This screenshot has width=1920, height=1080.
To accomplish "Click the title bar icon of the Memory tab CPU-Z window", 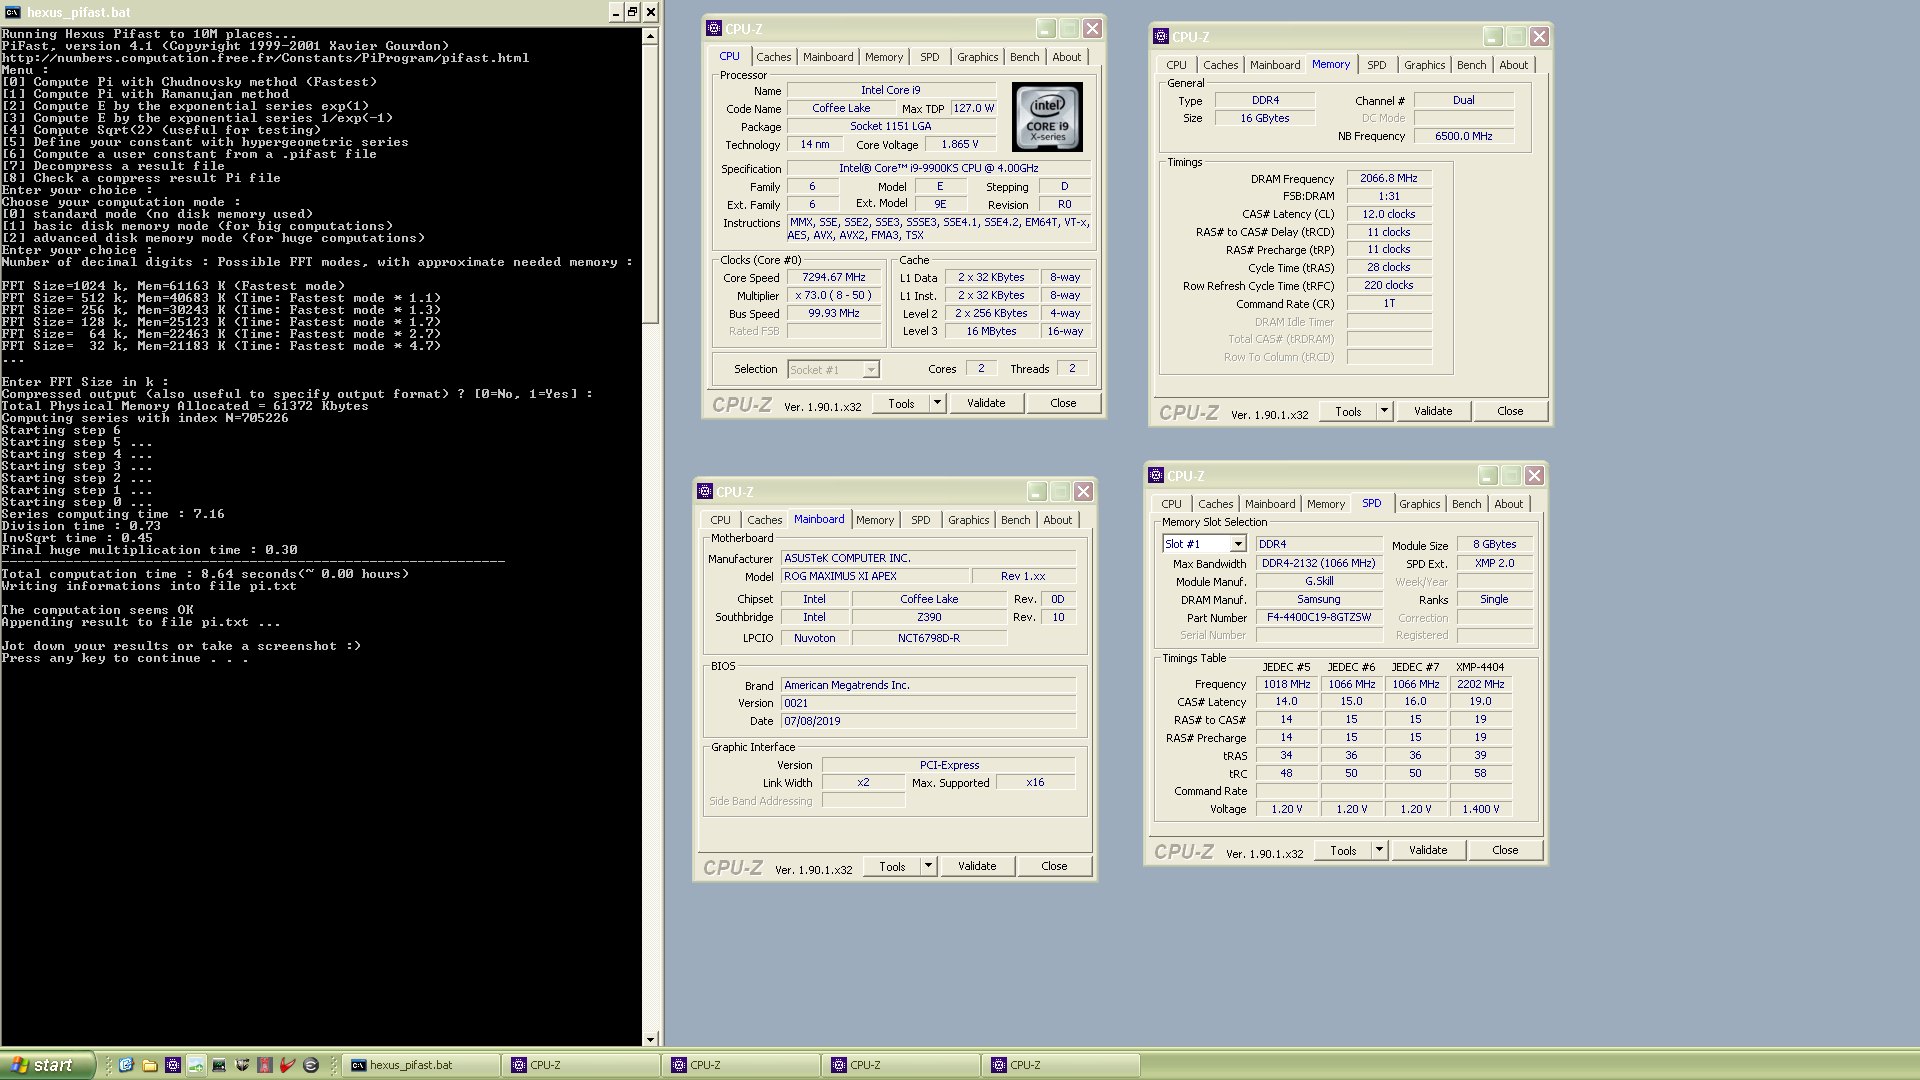I will [x=1160, y=37].
